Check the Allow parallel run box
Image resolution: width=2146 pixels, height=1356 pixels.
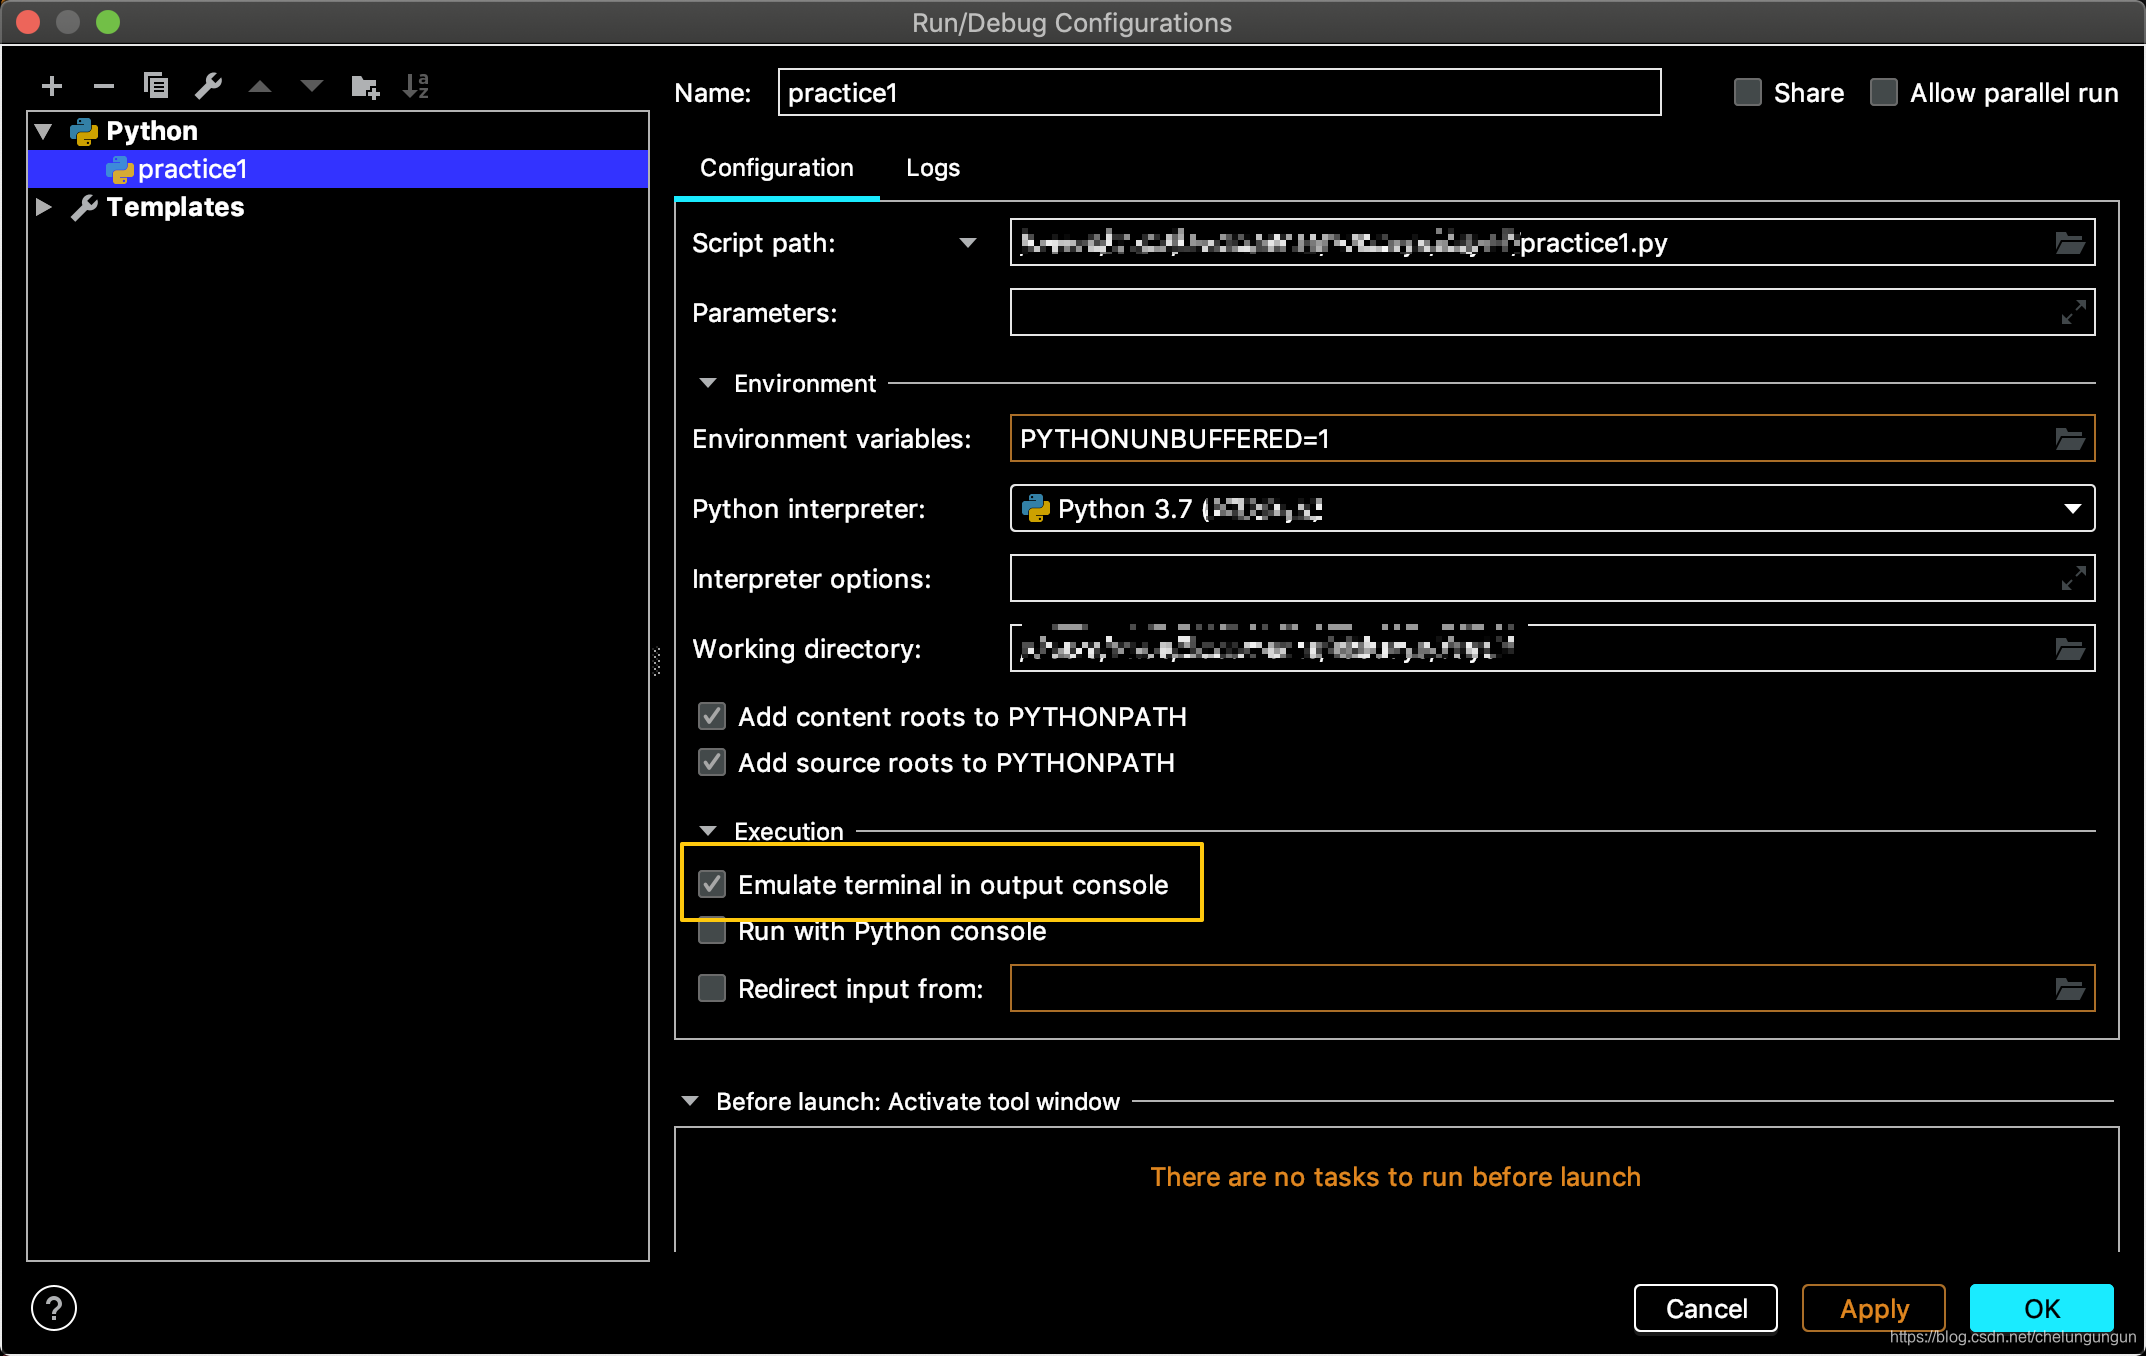click(x=1884, y=93)
